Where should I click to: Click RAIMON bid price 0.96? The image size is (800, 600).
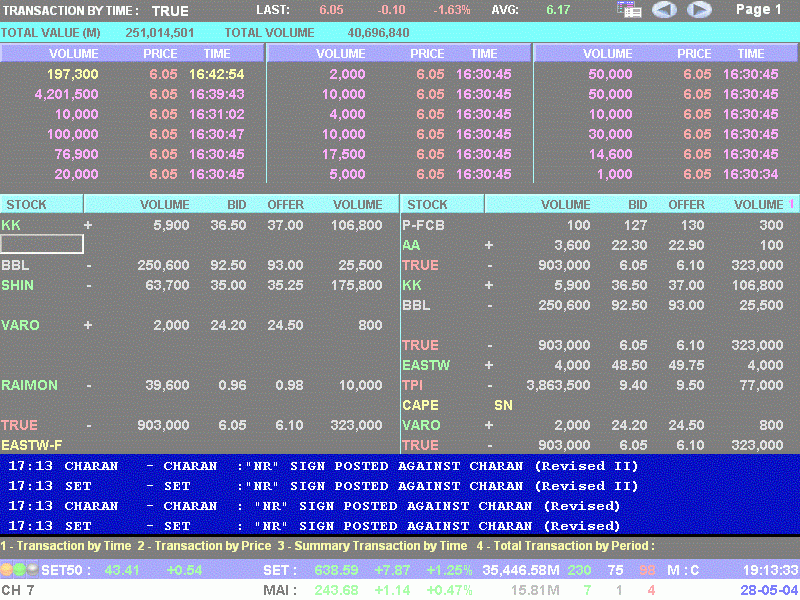coord(232,385)
